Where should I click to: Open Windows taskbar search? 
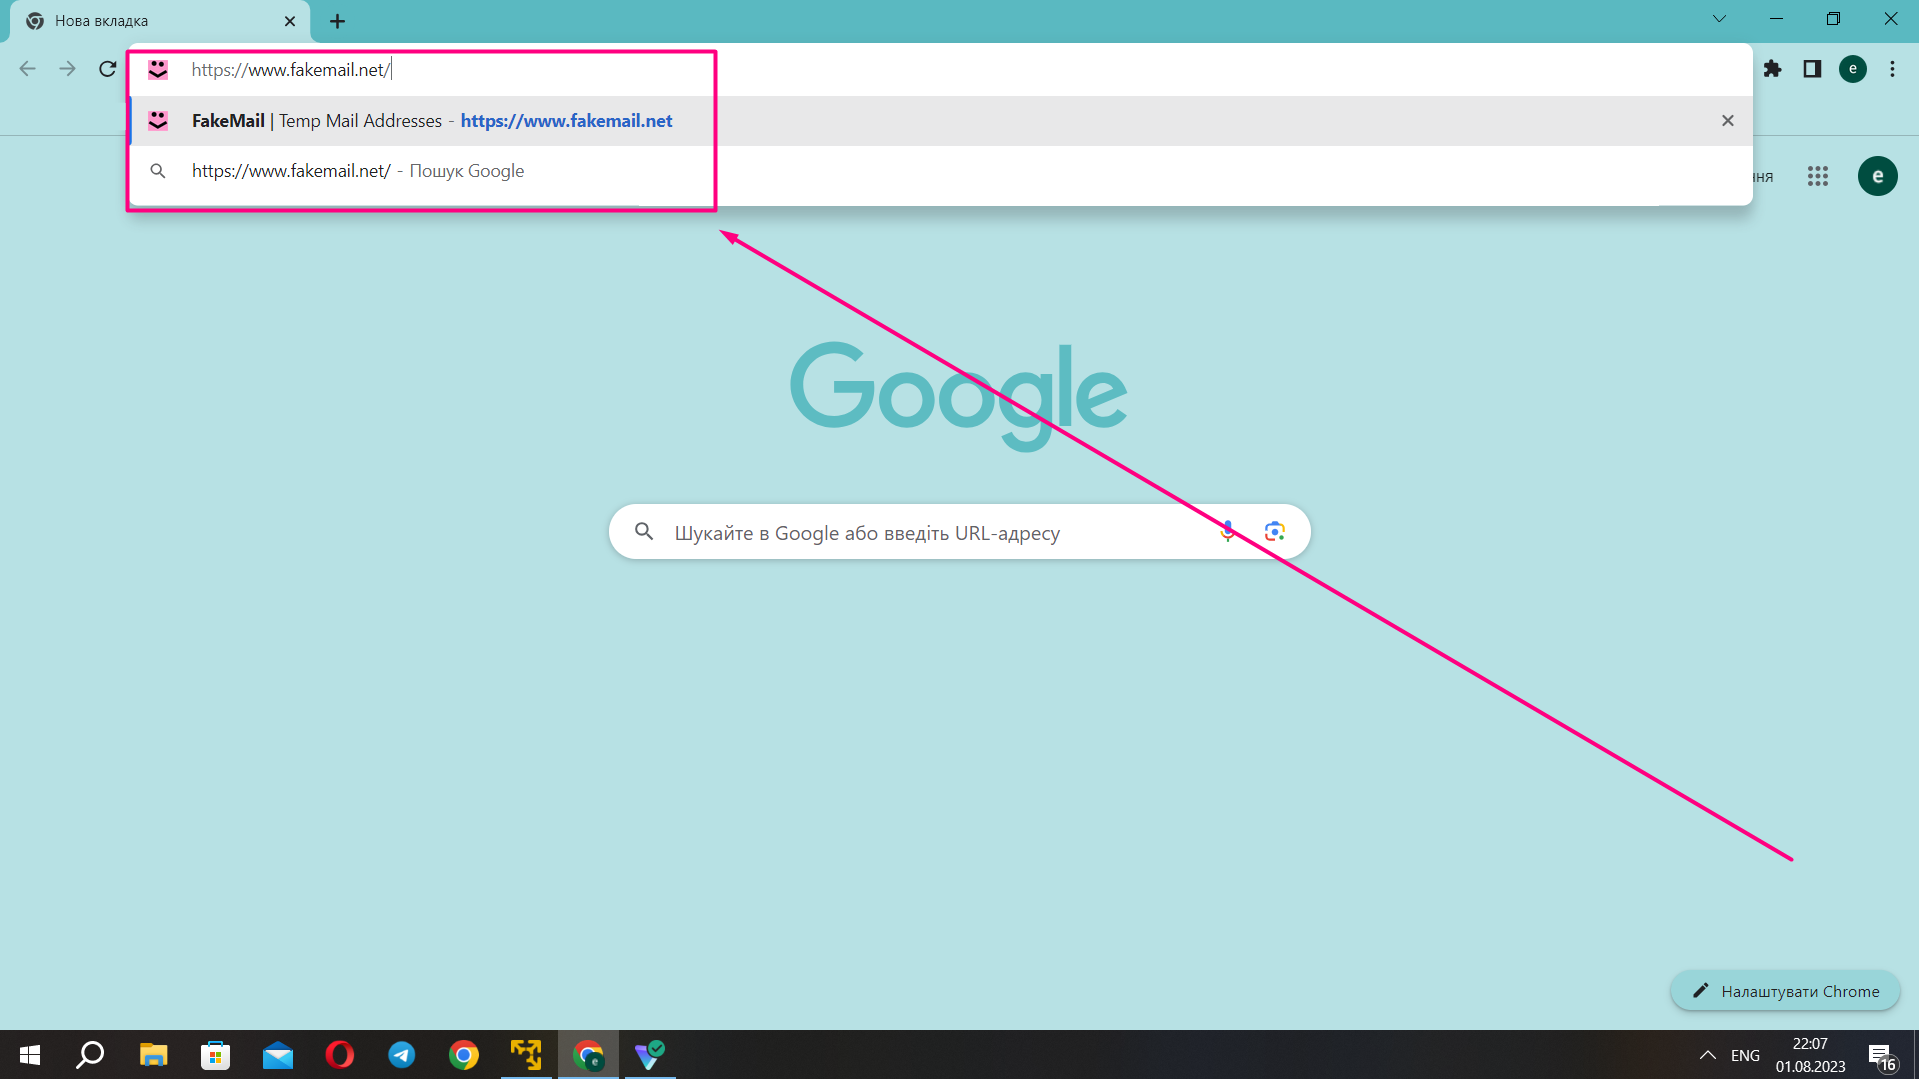91,1055
